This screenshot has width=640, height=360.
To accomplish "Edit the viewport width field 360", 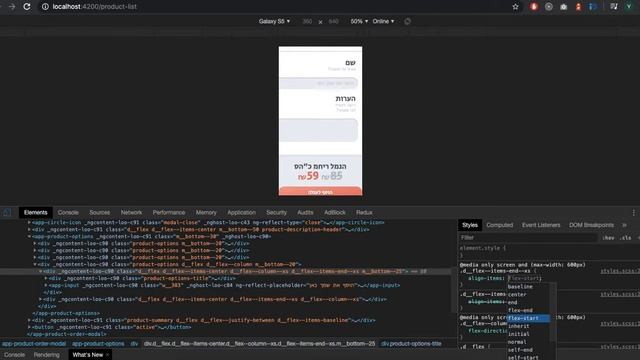I will tap(307, 21).
